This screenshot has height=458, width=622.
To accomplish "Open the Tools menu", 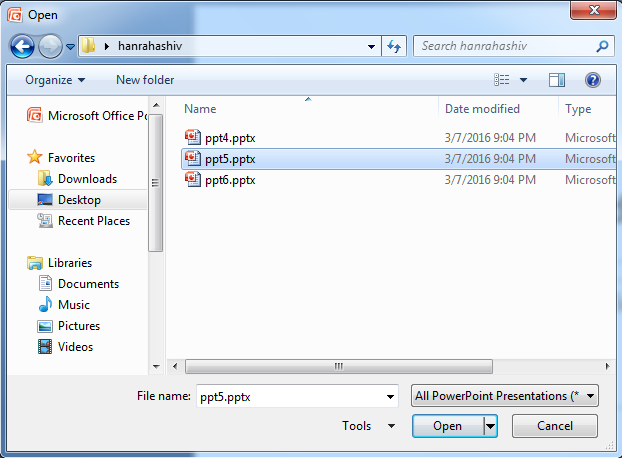I will coord(369,426).
